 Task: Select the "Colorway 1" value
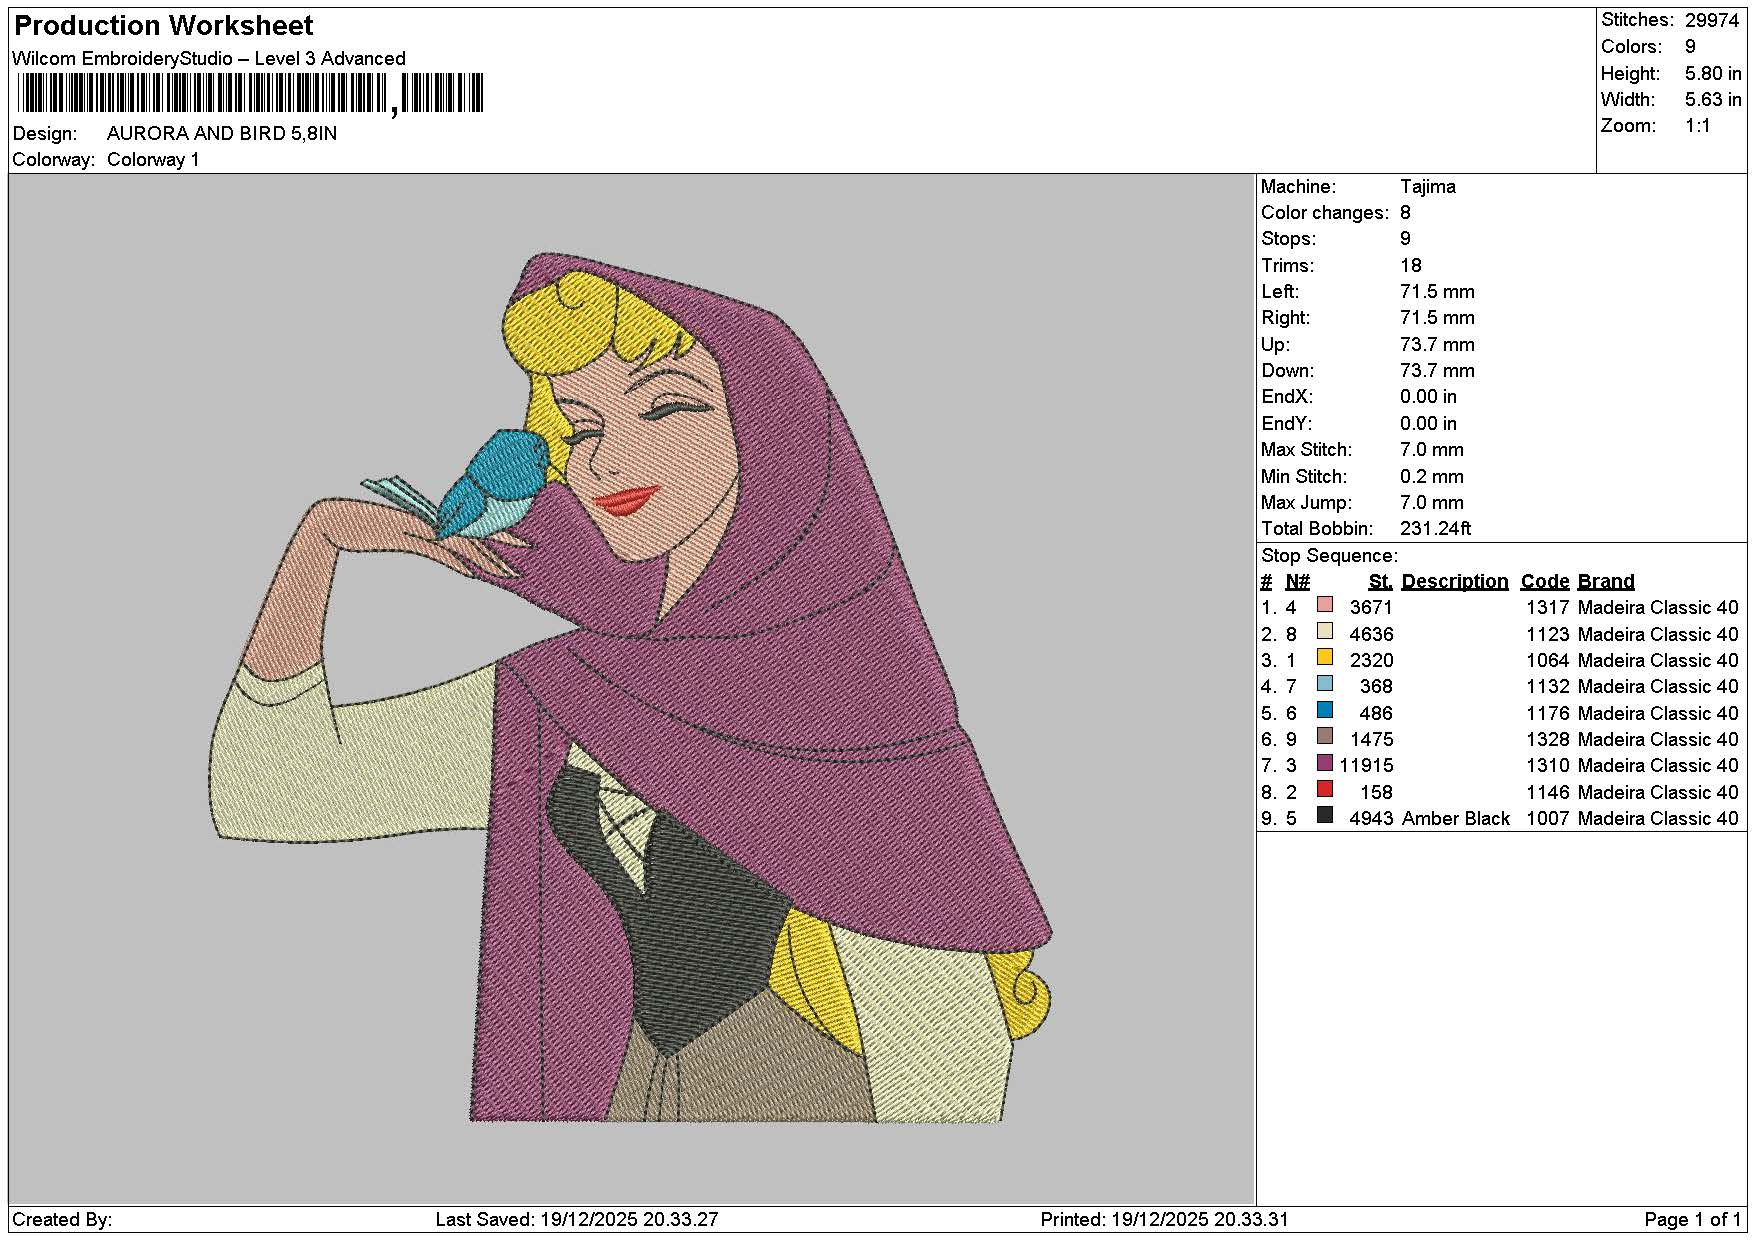pyautogui.click(x=153, y=160)
